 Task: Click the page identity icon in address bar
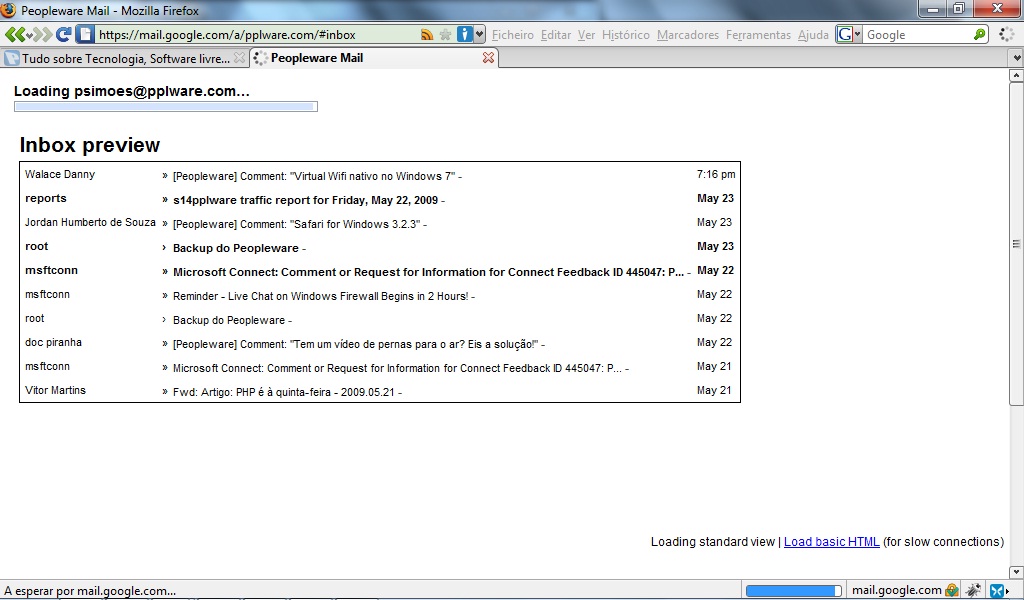(x=85, y=35)
